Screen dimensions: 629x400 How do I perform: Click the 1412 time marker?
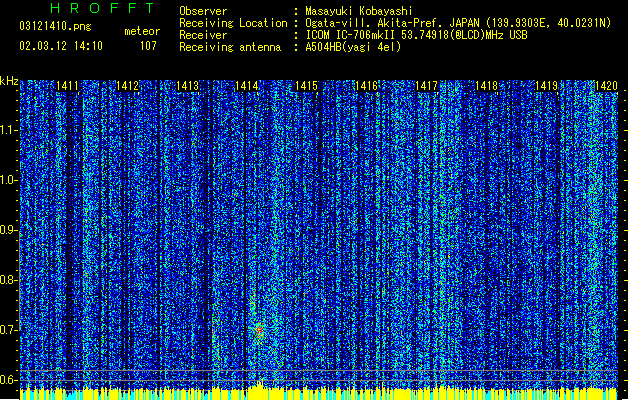click(127, 85)
